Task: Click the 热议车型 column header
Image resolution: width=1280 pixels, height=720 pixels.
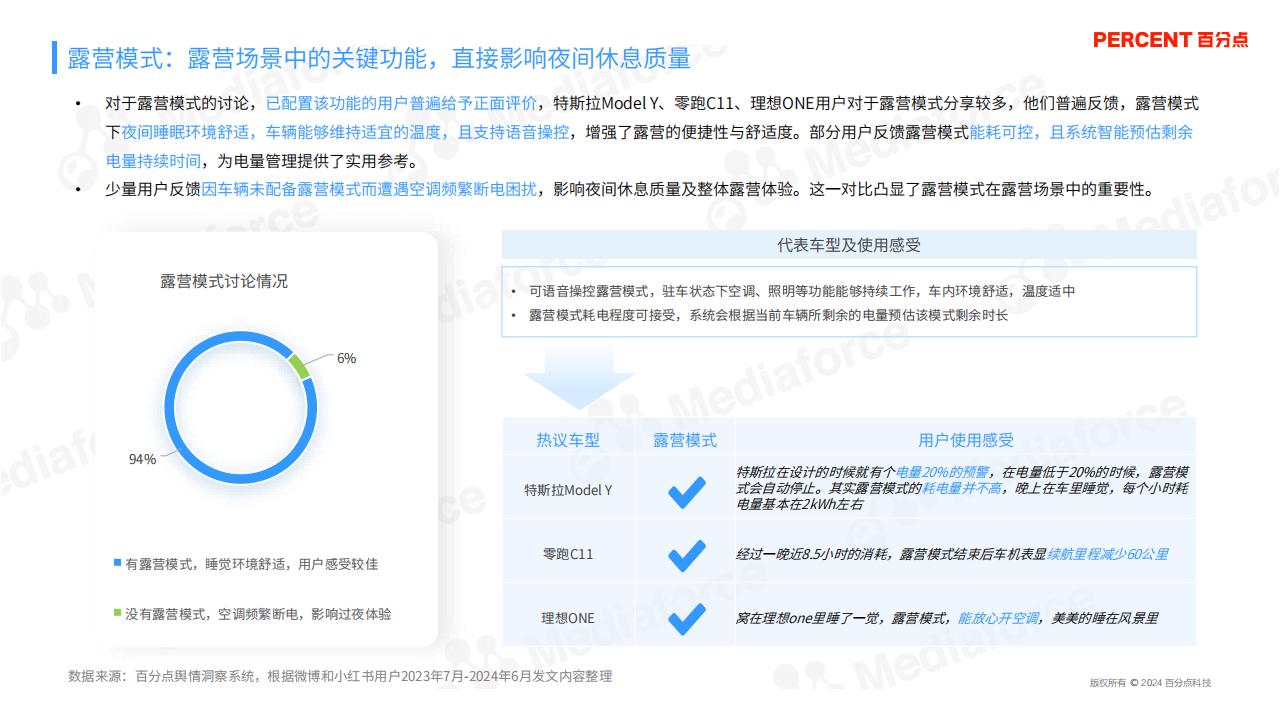Action: [568, 440]
